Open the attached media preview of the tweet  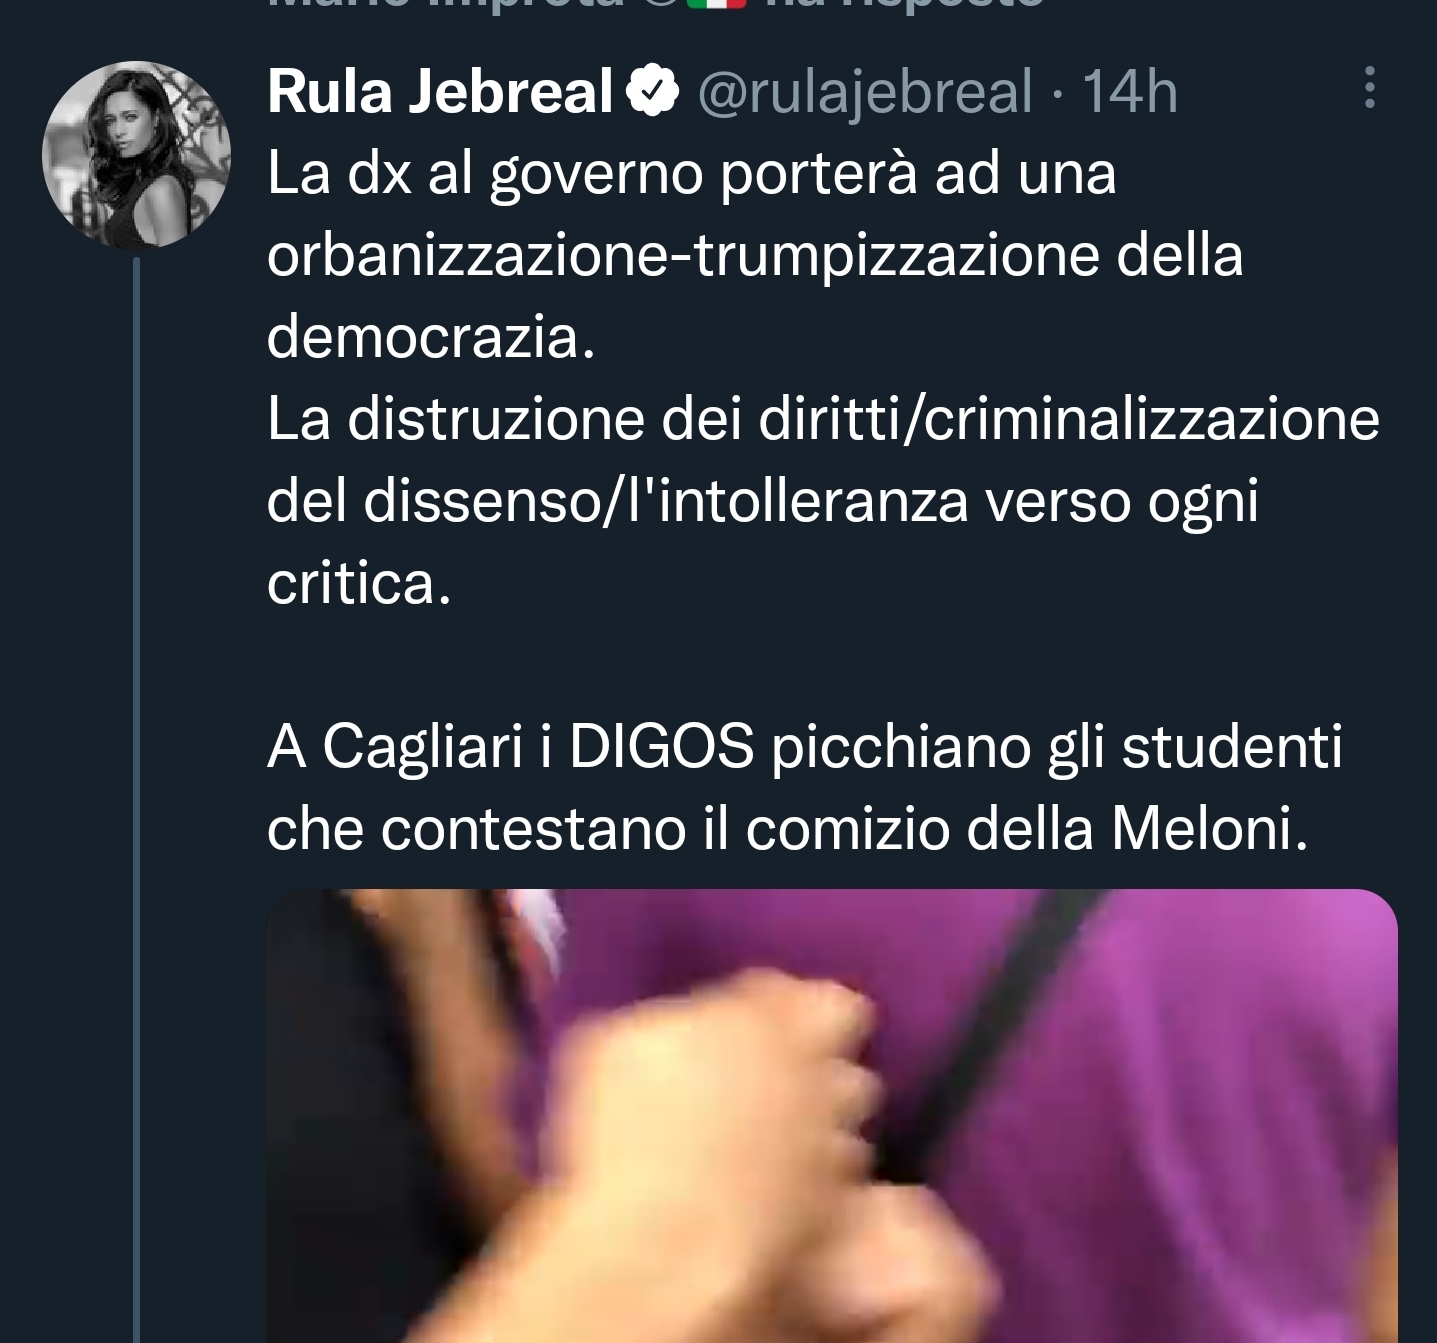click(832, 1116)
